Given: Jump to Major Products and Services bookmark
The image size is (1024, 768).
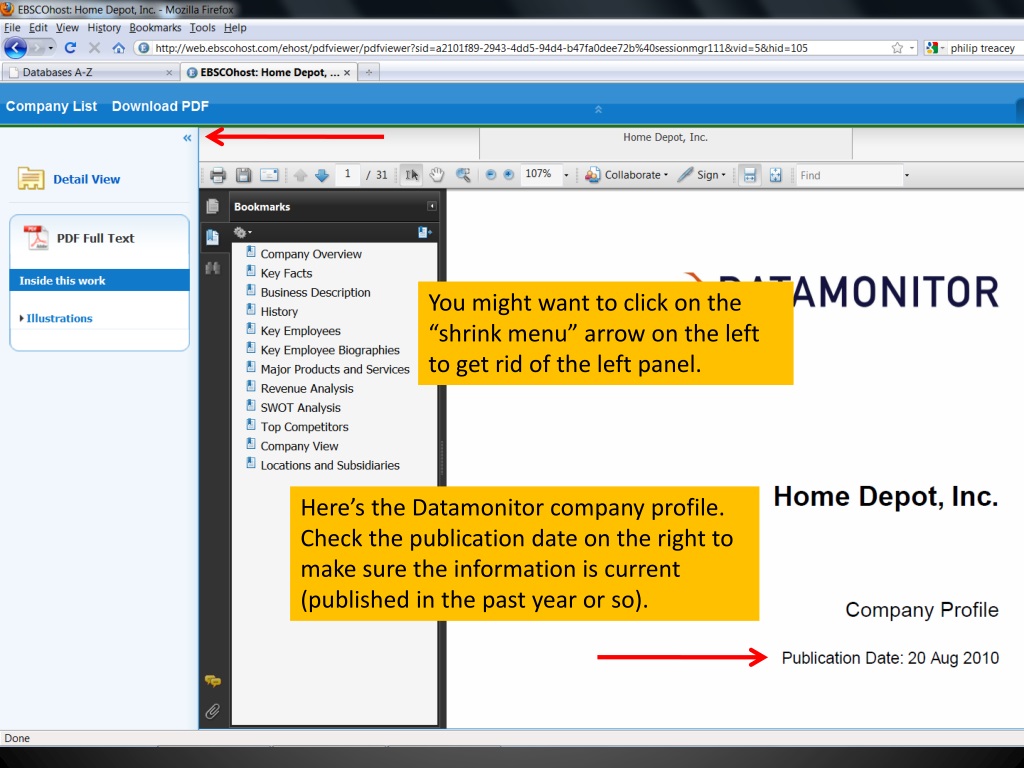Looking at the screenshot, I should [x=335, y=369].
